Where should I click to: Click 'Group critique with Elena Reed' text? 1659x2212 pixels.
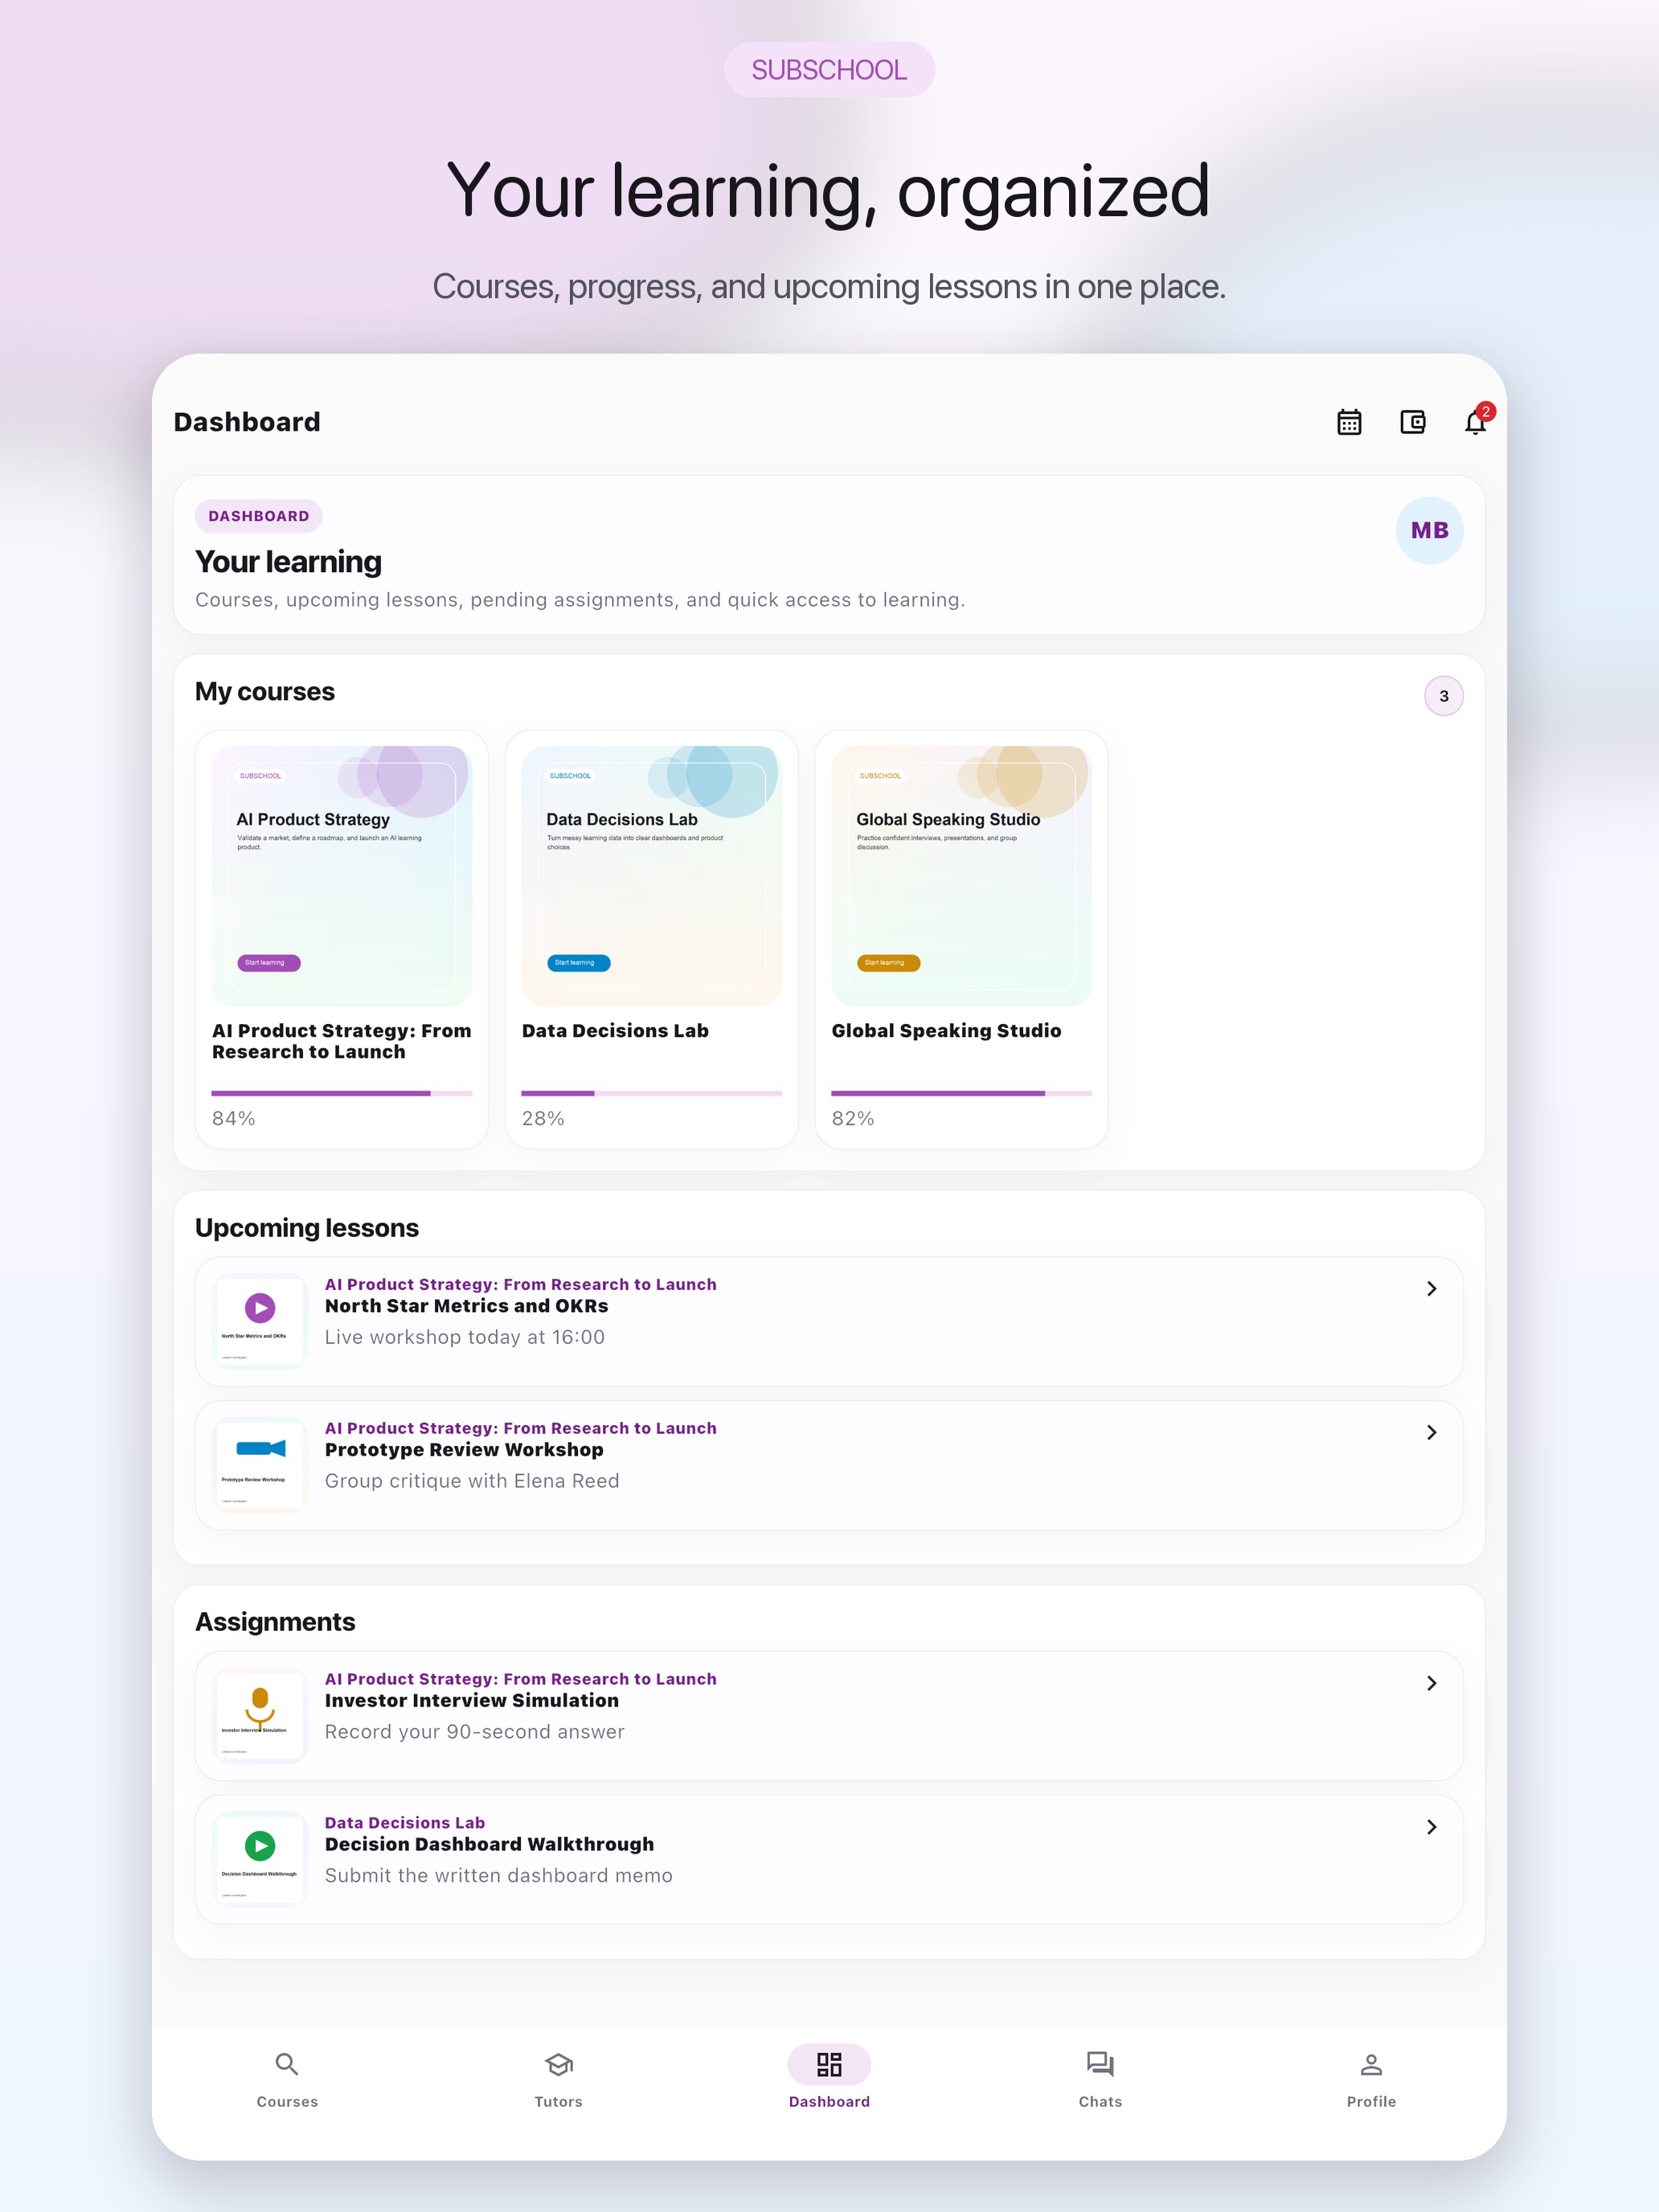(472, 1482)
